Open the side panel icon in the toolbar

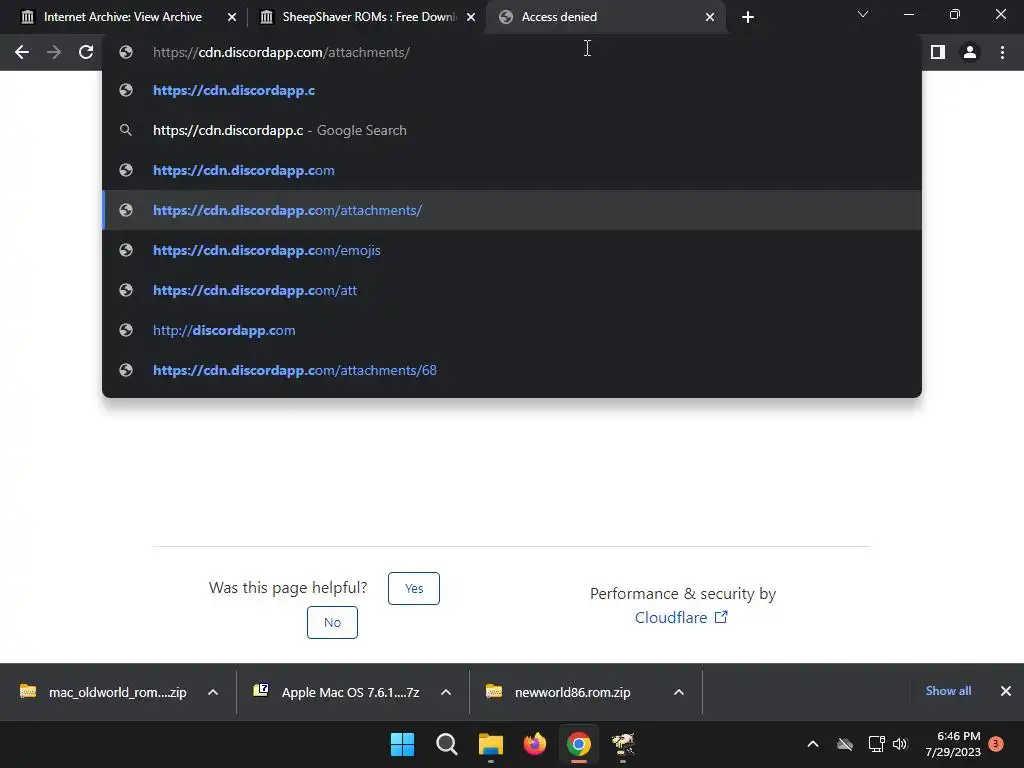pos(938,52)
